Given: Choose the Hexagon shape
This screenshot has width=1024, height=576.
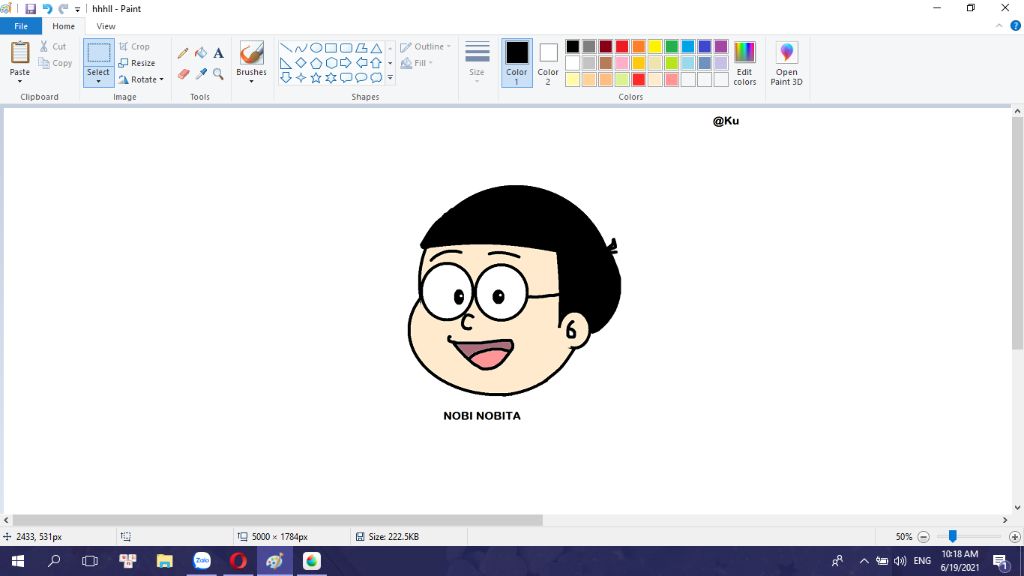Looking at the screenshot, I should click(331, 63).
